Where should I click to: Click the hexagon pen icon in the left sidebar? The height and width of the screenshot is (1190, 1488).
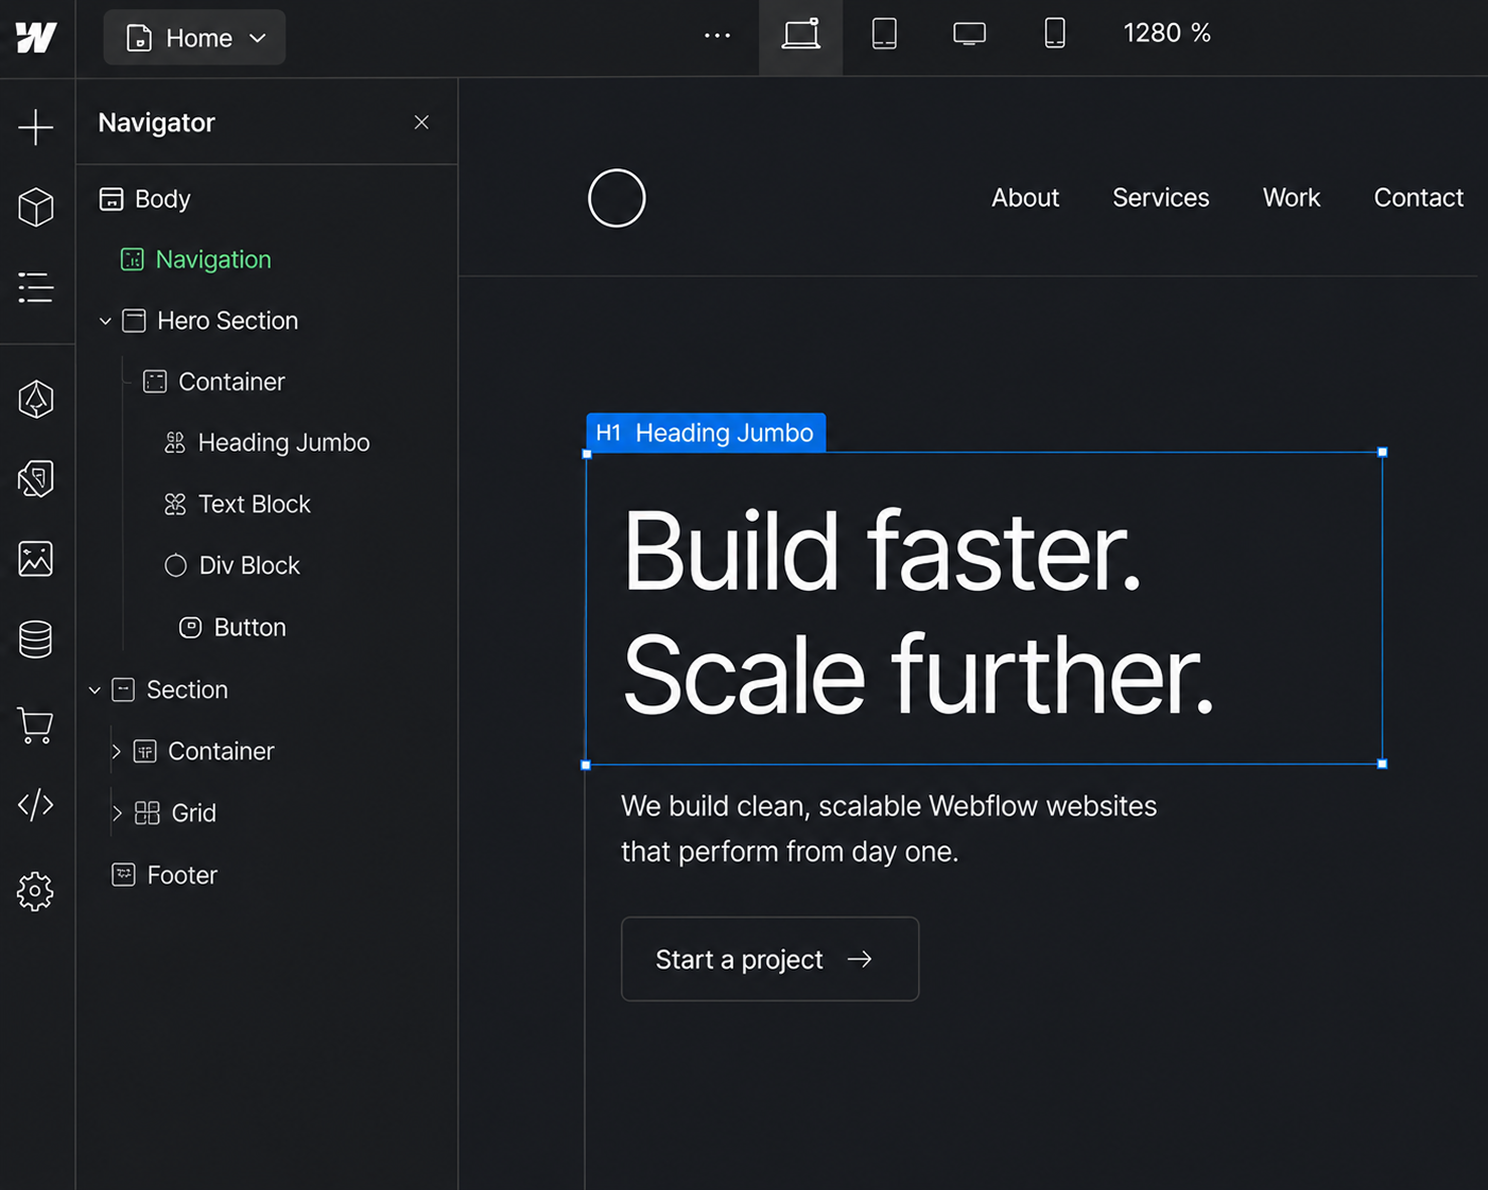pos(36,399)
